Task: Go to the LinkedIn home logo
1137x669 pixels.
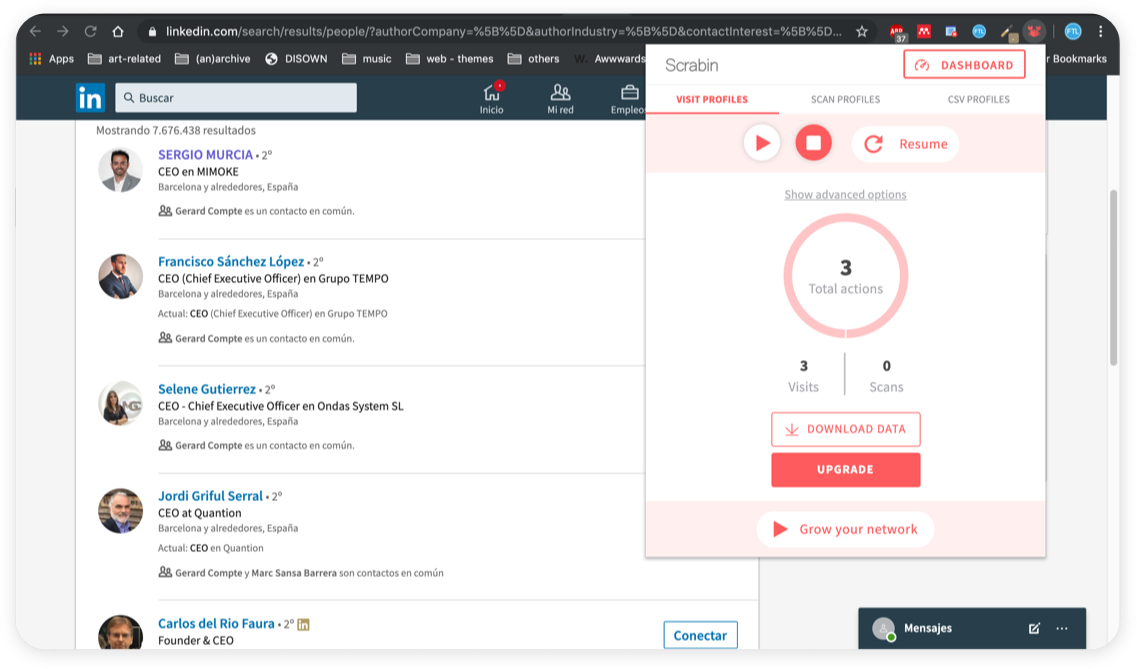Action: point(91,98)
